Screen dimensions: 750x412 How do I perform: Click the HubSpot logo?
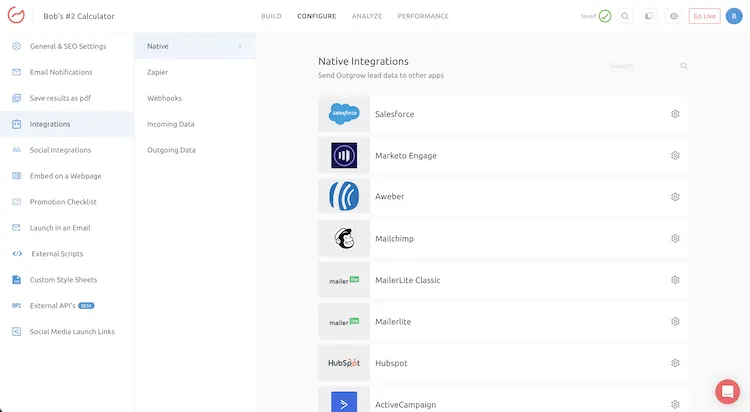coord(344,363)
